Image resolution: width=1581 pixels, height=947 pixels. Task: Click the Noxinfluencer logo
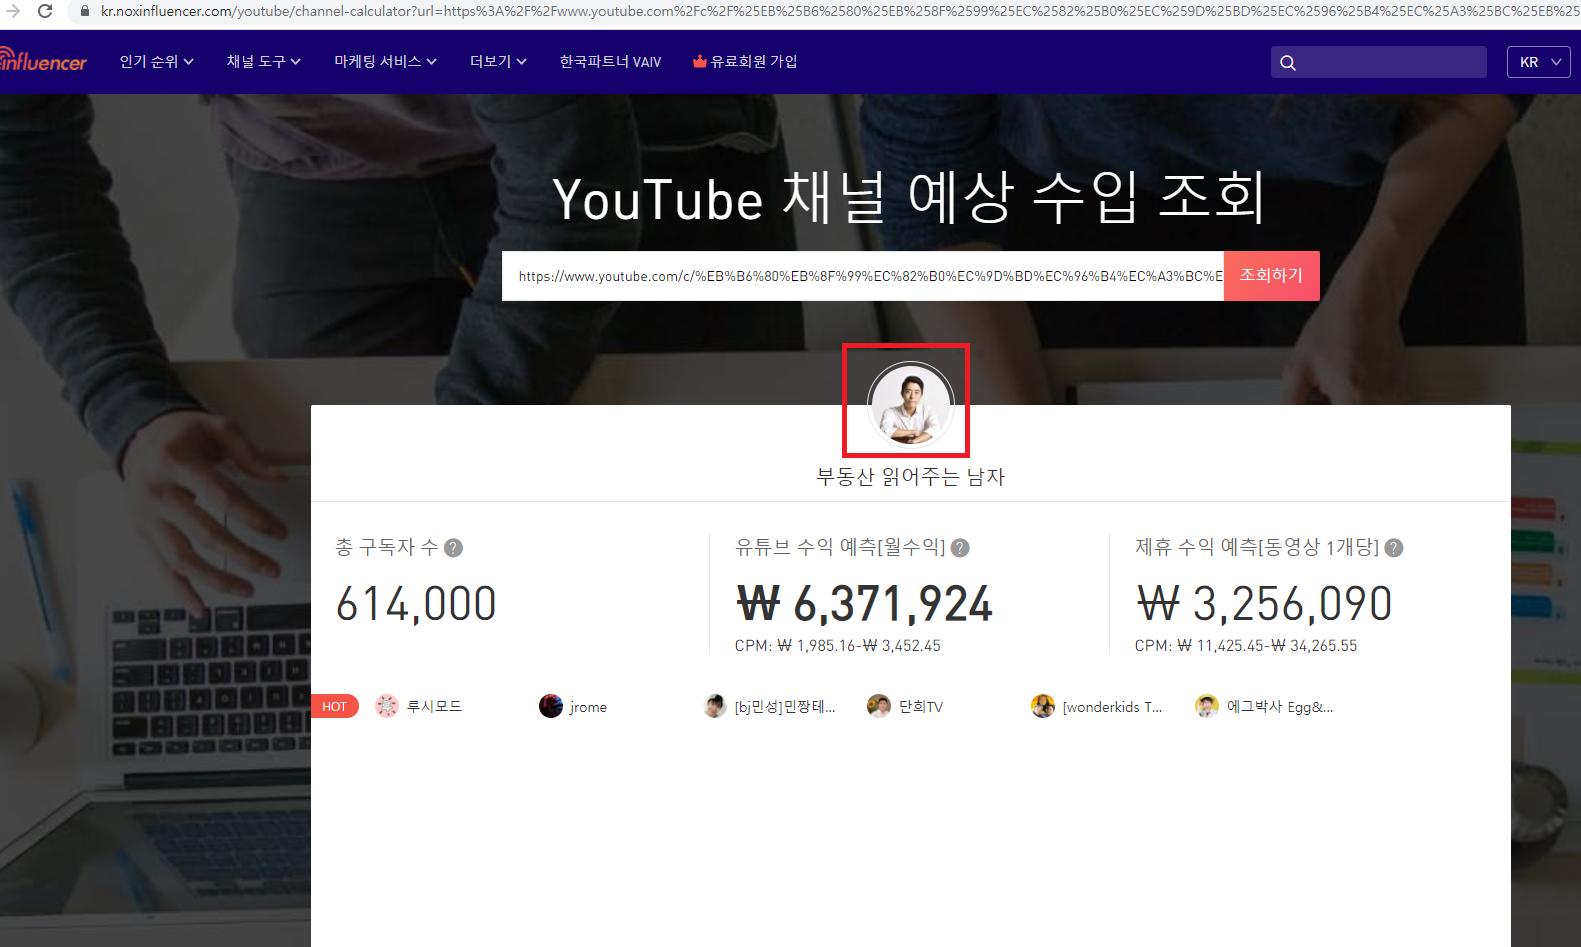click(43, 61)
